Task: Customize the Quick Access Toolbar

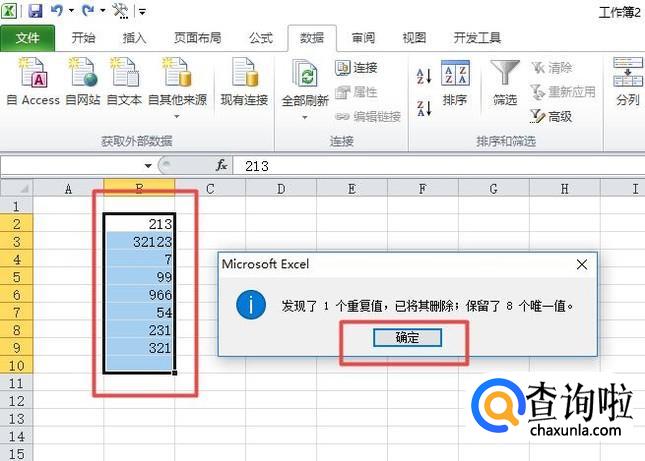Action: (x=142, y=12)
